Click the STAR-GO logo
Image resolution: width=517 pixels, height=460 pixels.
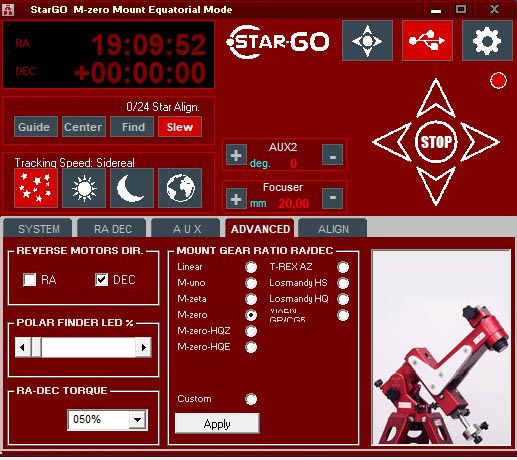[278, 42]
